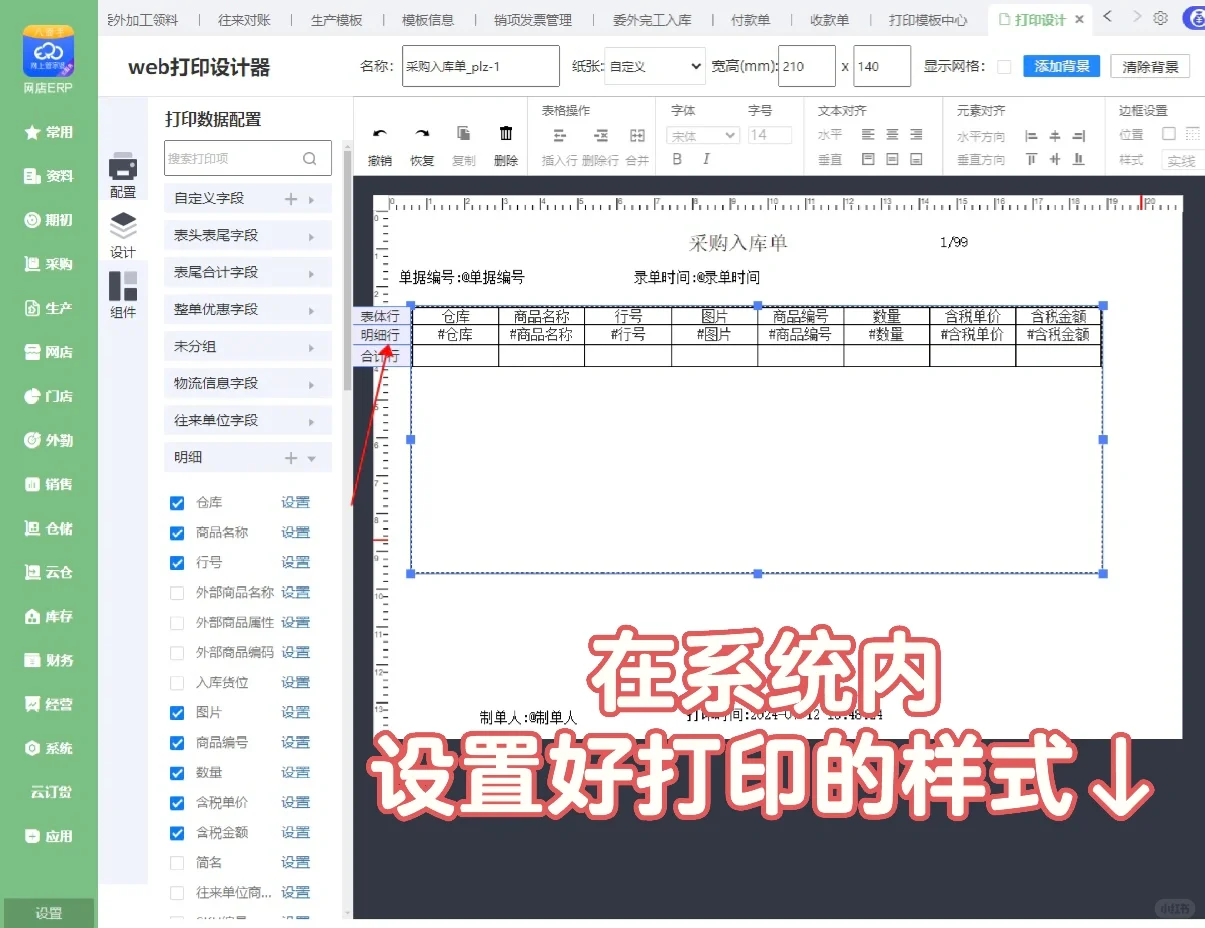The height and width of the screenshot is (928, 1205).
Task: Expand the 表头表尾字段 section
Action: (247, 235)
